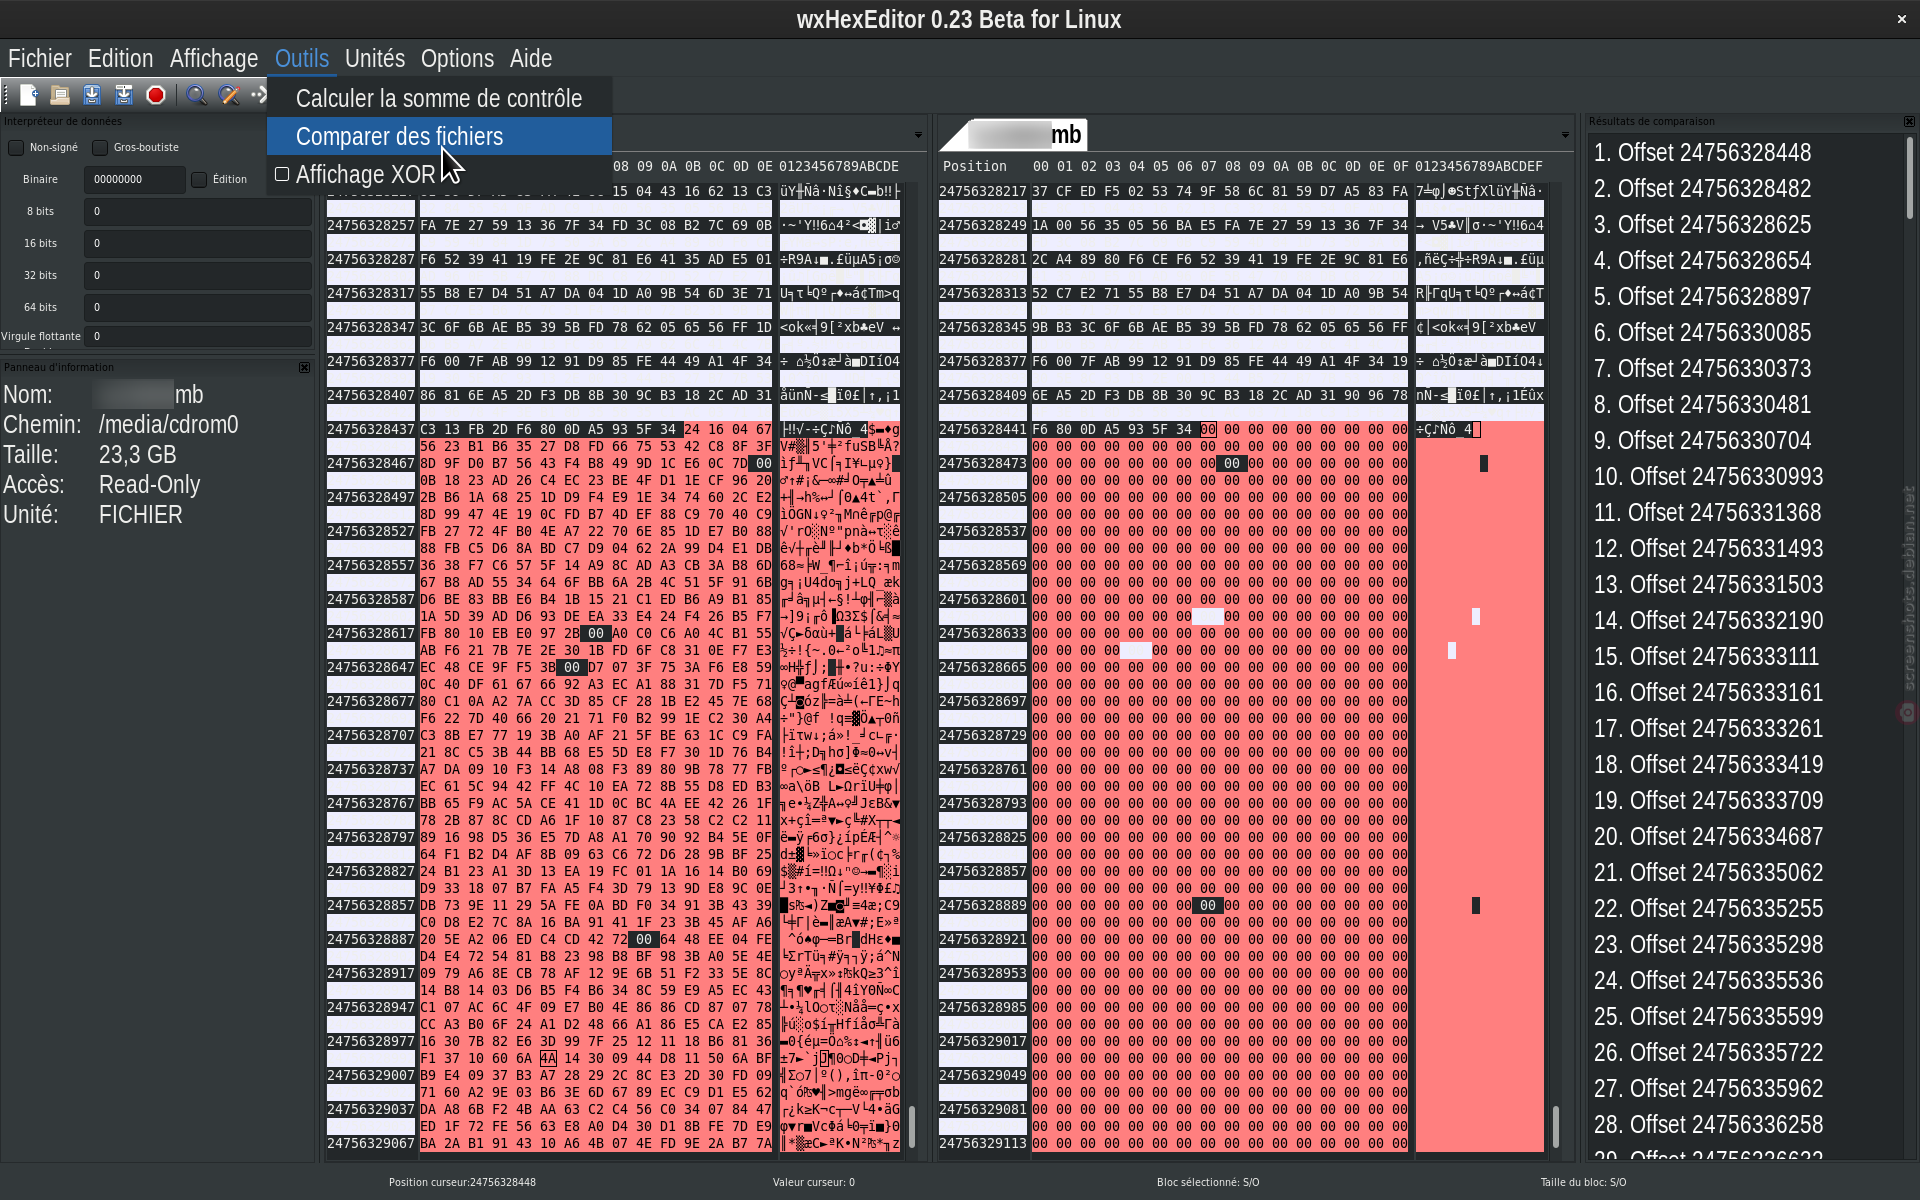Click Bloc sélectionné: S/O in status bar
This screenshot has width=1920, height=1200.
1207,1182
